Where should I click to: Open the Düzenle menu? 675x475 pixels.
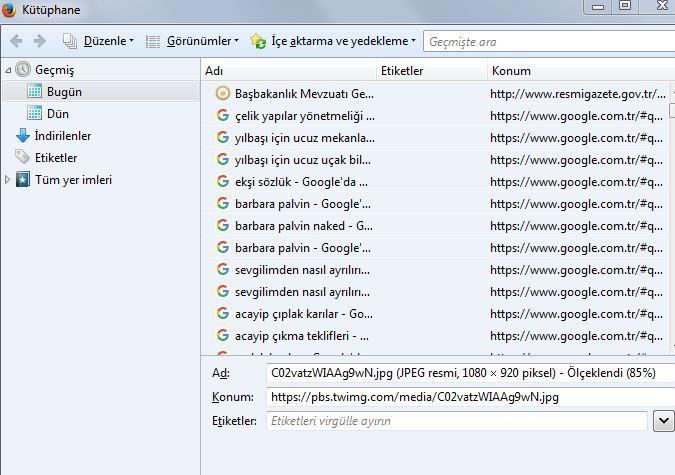pyautogui.click(x=108, y=41)
